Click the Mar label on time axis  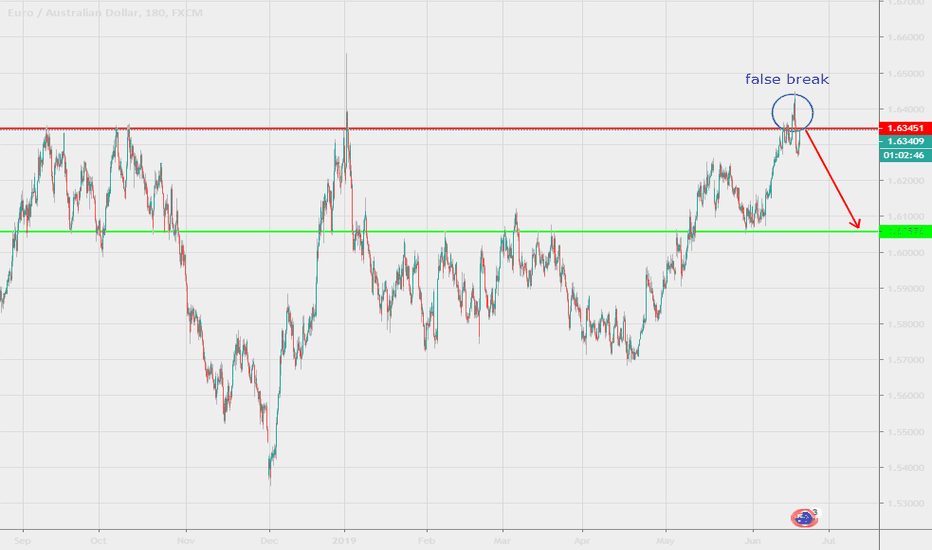coord(502,540)
